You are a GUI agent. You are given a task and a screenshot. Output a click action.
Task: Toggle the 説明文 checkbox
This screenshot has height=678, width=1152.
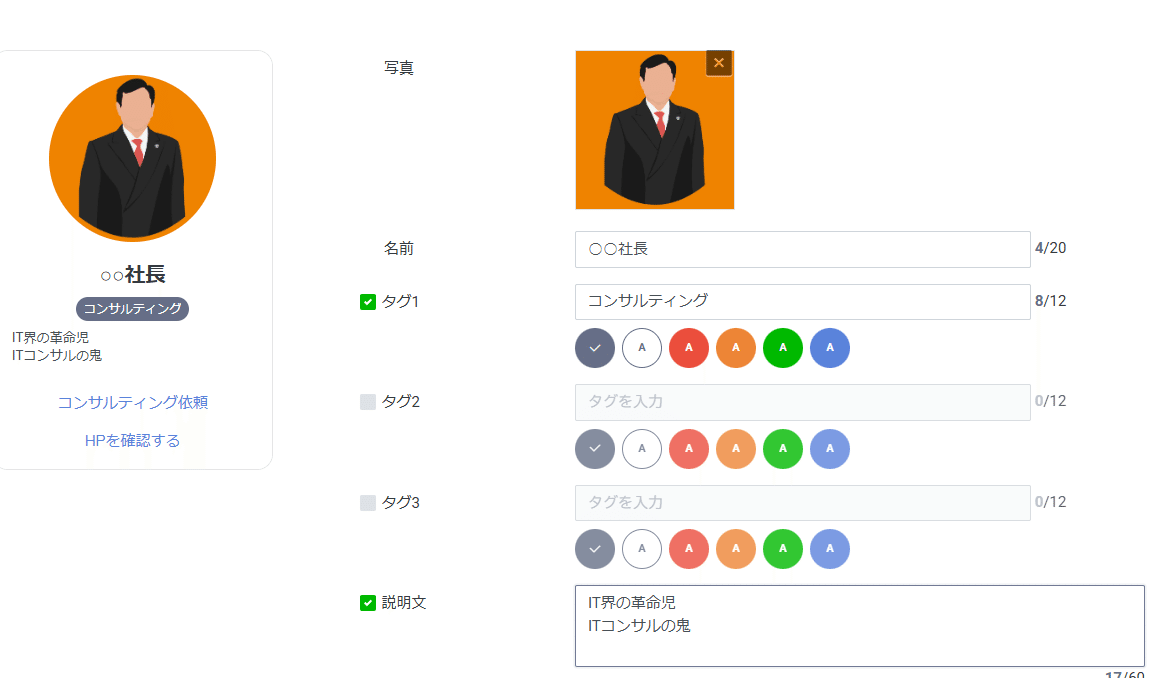pyautogui.click(x=368, y=603)
